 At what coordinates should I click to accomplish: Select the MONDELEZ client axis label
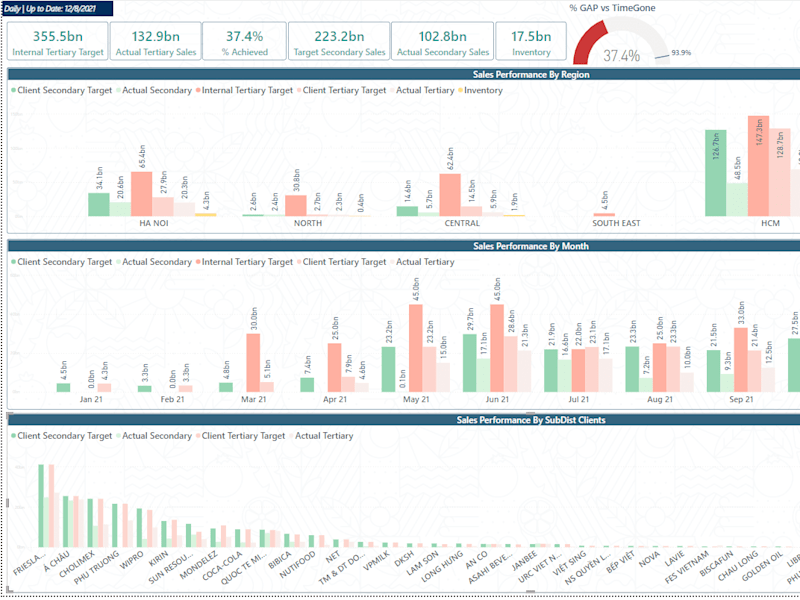pos(199,565)
